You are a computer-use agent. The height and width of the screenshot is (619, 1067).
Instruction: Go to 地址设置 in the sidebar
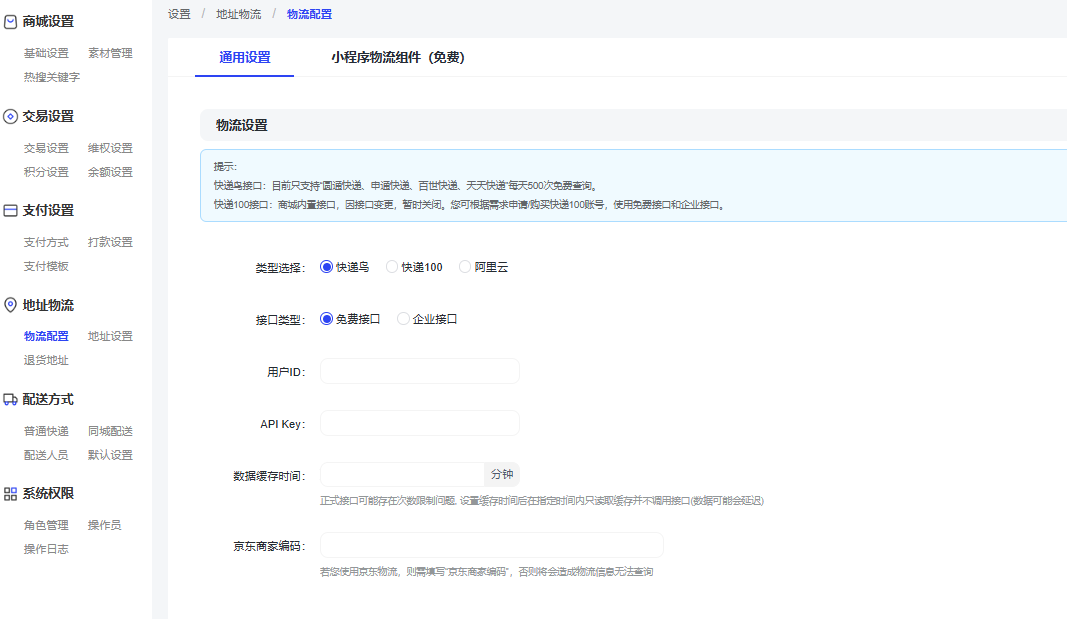(110, 336)
